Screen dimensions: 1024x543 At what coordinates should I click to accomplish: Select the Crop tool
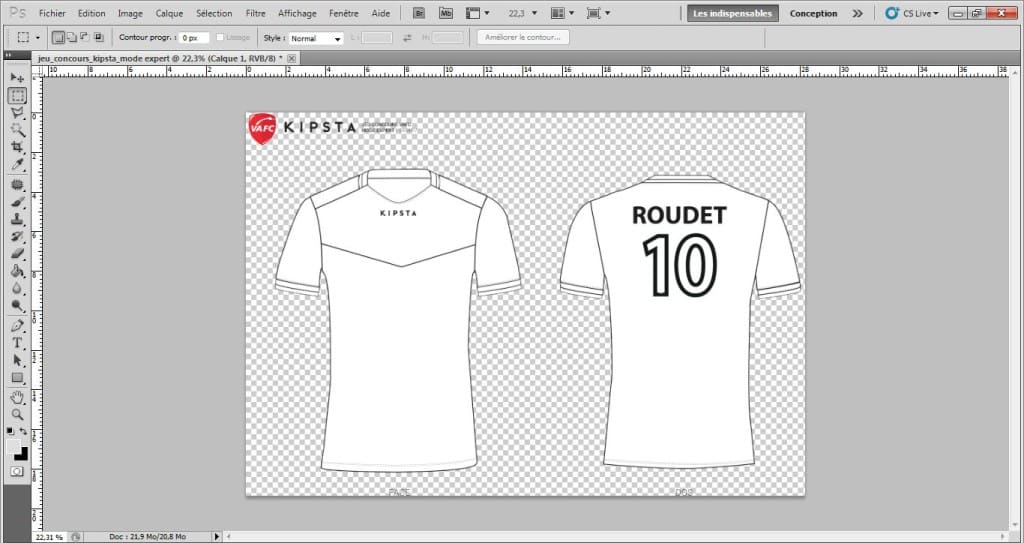point(17,147)
